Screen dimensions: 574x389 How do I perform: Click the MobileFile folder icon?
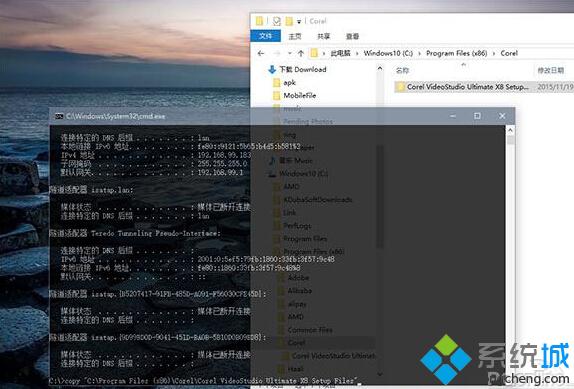(277, 96)
